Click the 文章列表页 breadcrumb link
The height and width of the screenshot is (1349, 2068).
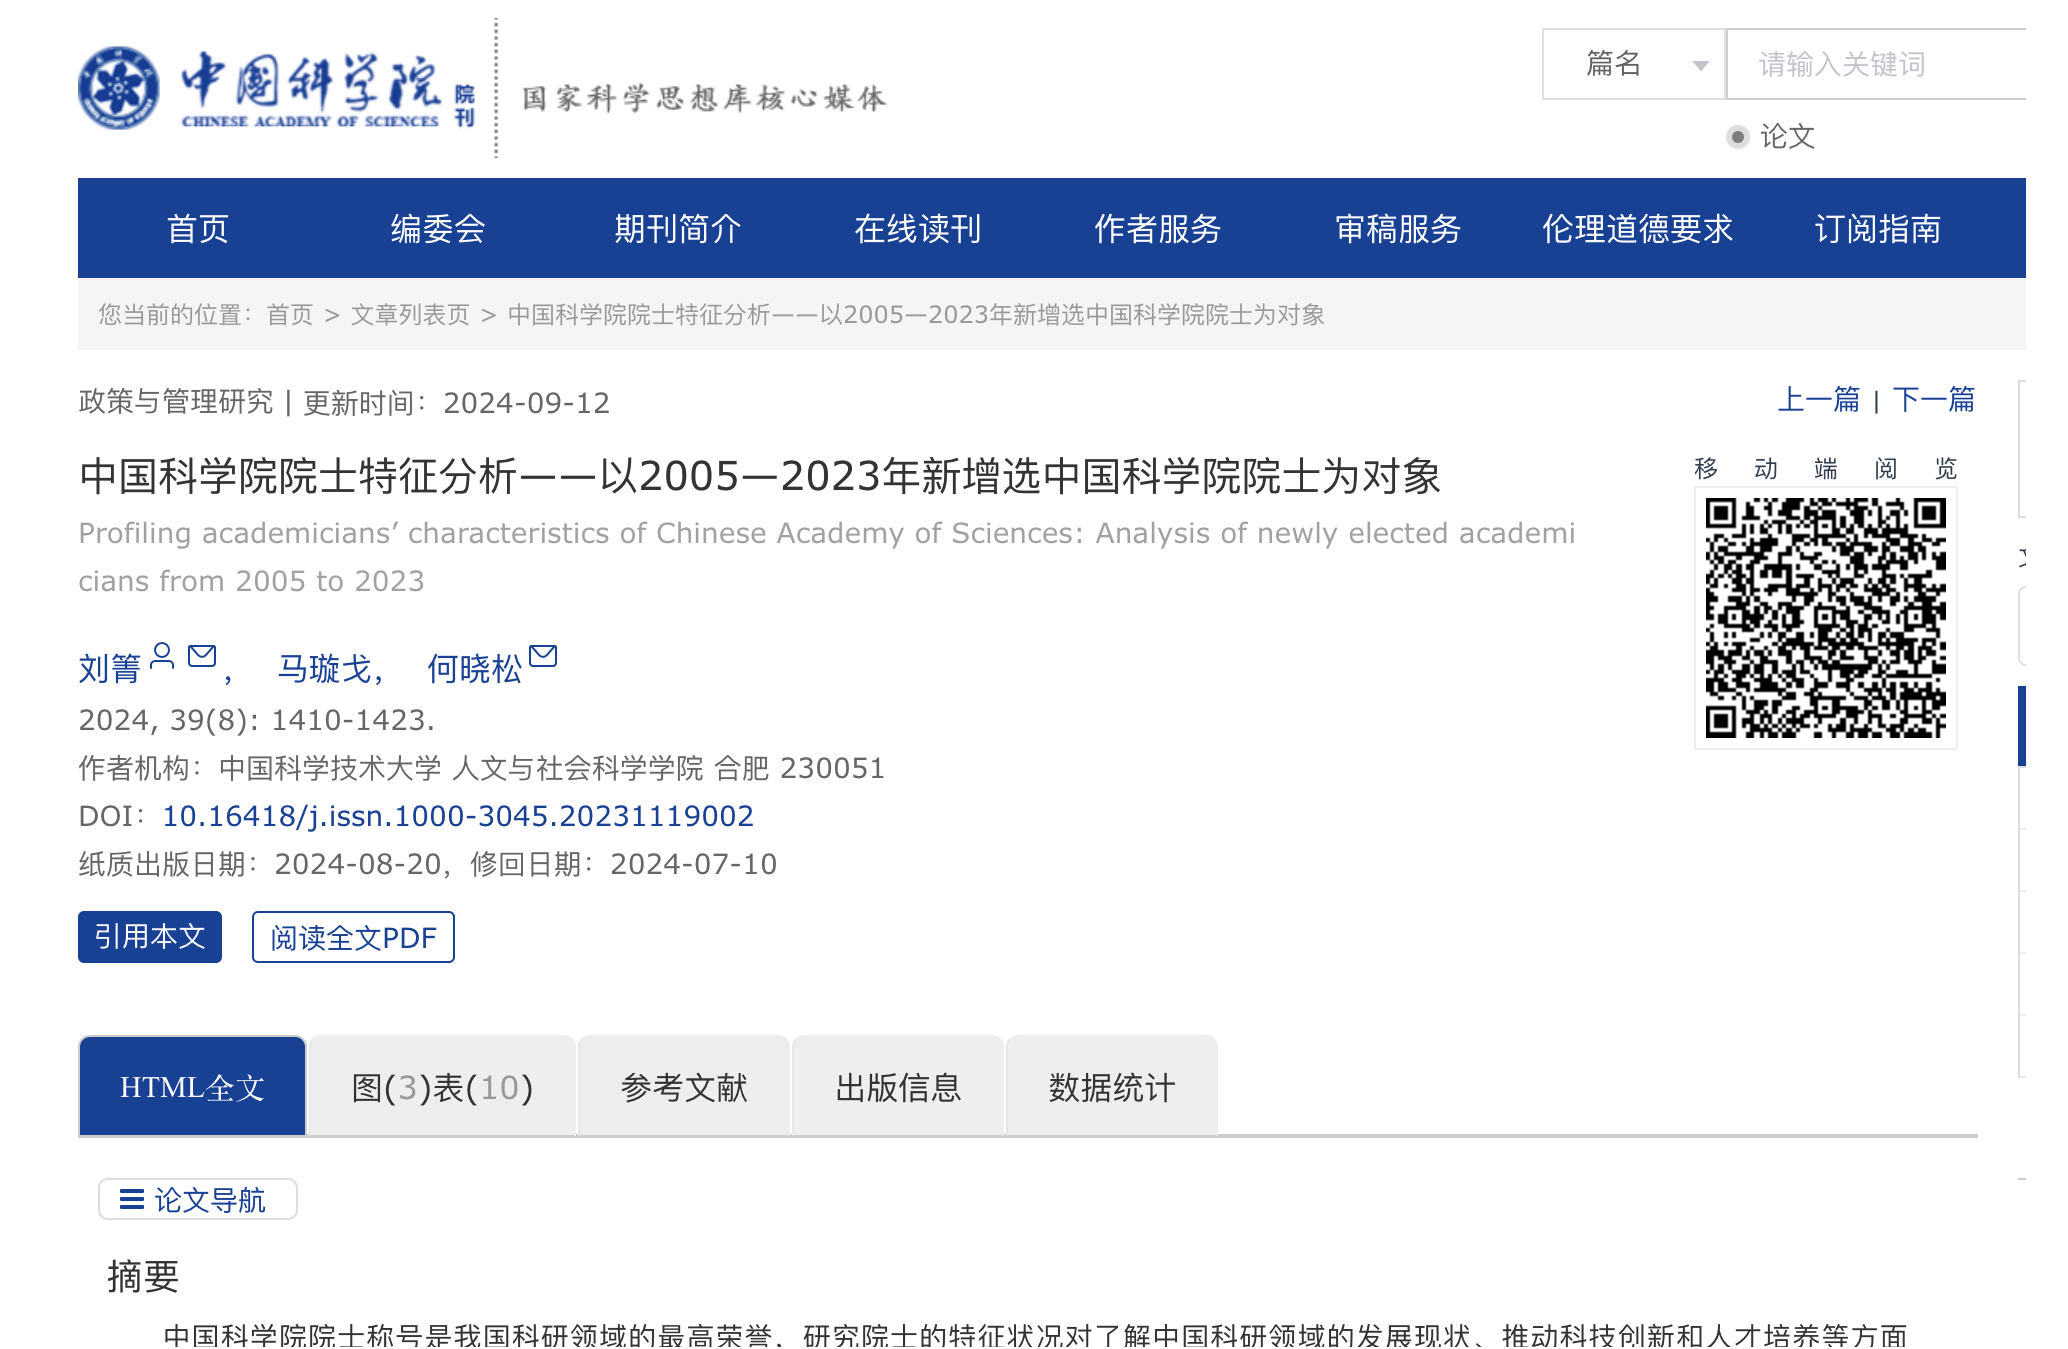pyautogui.click(x=410, y=315)
